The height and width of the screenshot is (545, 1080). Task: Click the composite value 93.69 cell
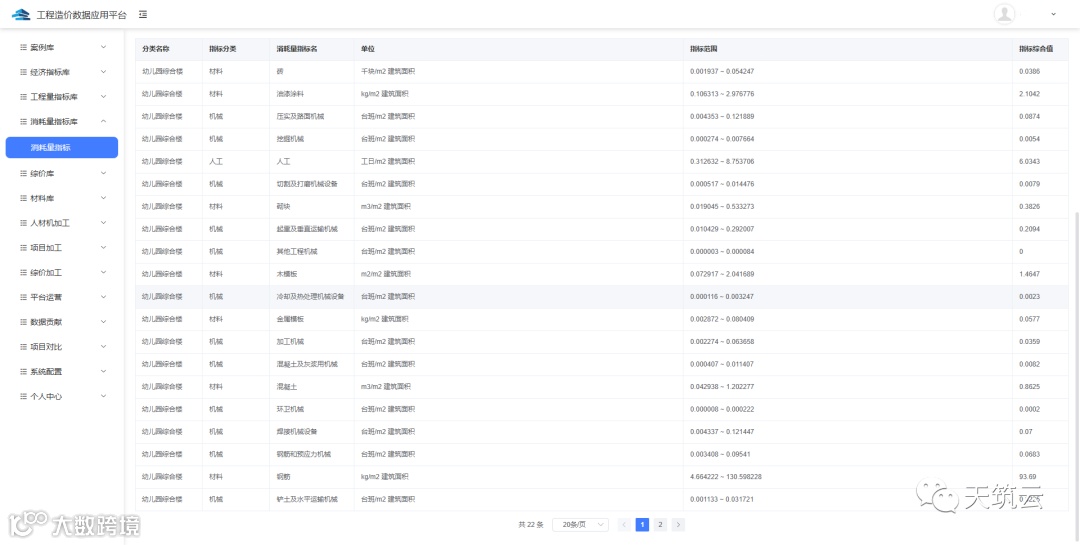(1041, 477)
